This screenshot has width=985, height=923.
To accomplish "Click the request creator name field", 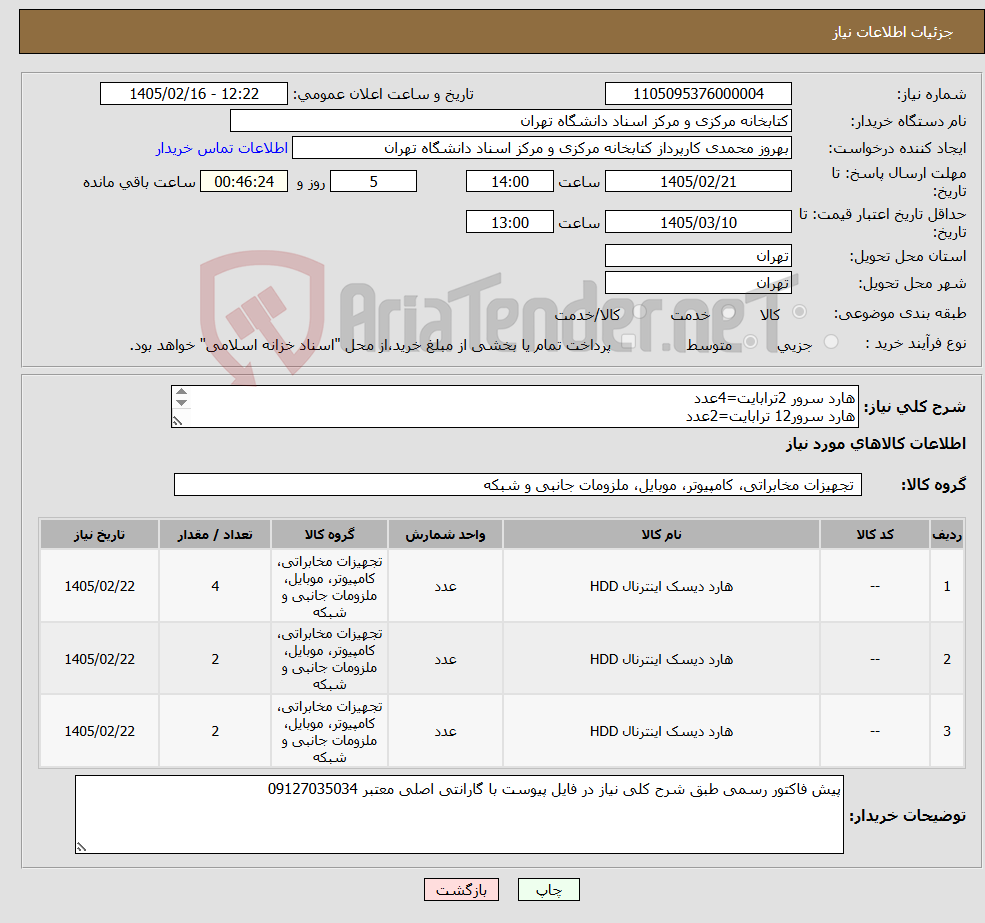I will pos(541,148).
